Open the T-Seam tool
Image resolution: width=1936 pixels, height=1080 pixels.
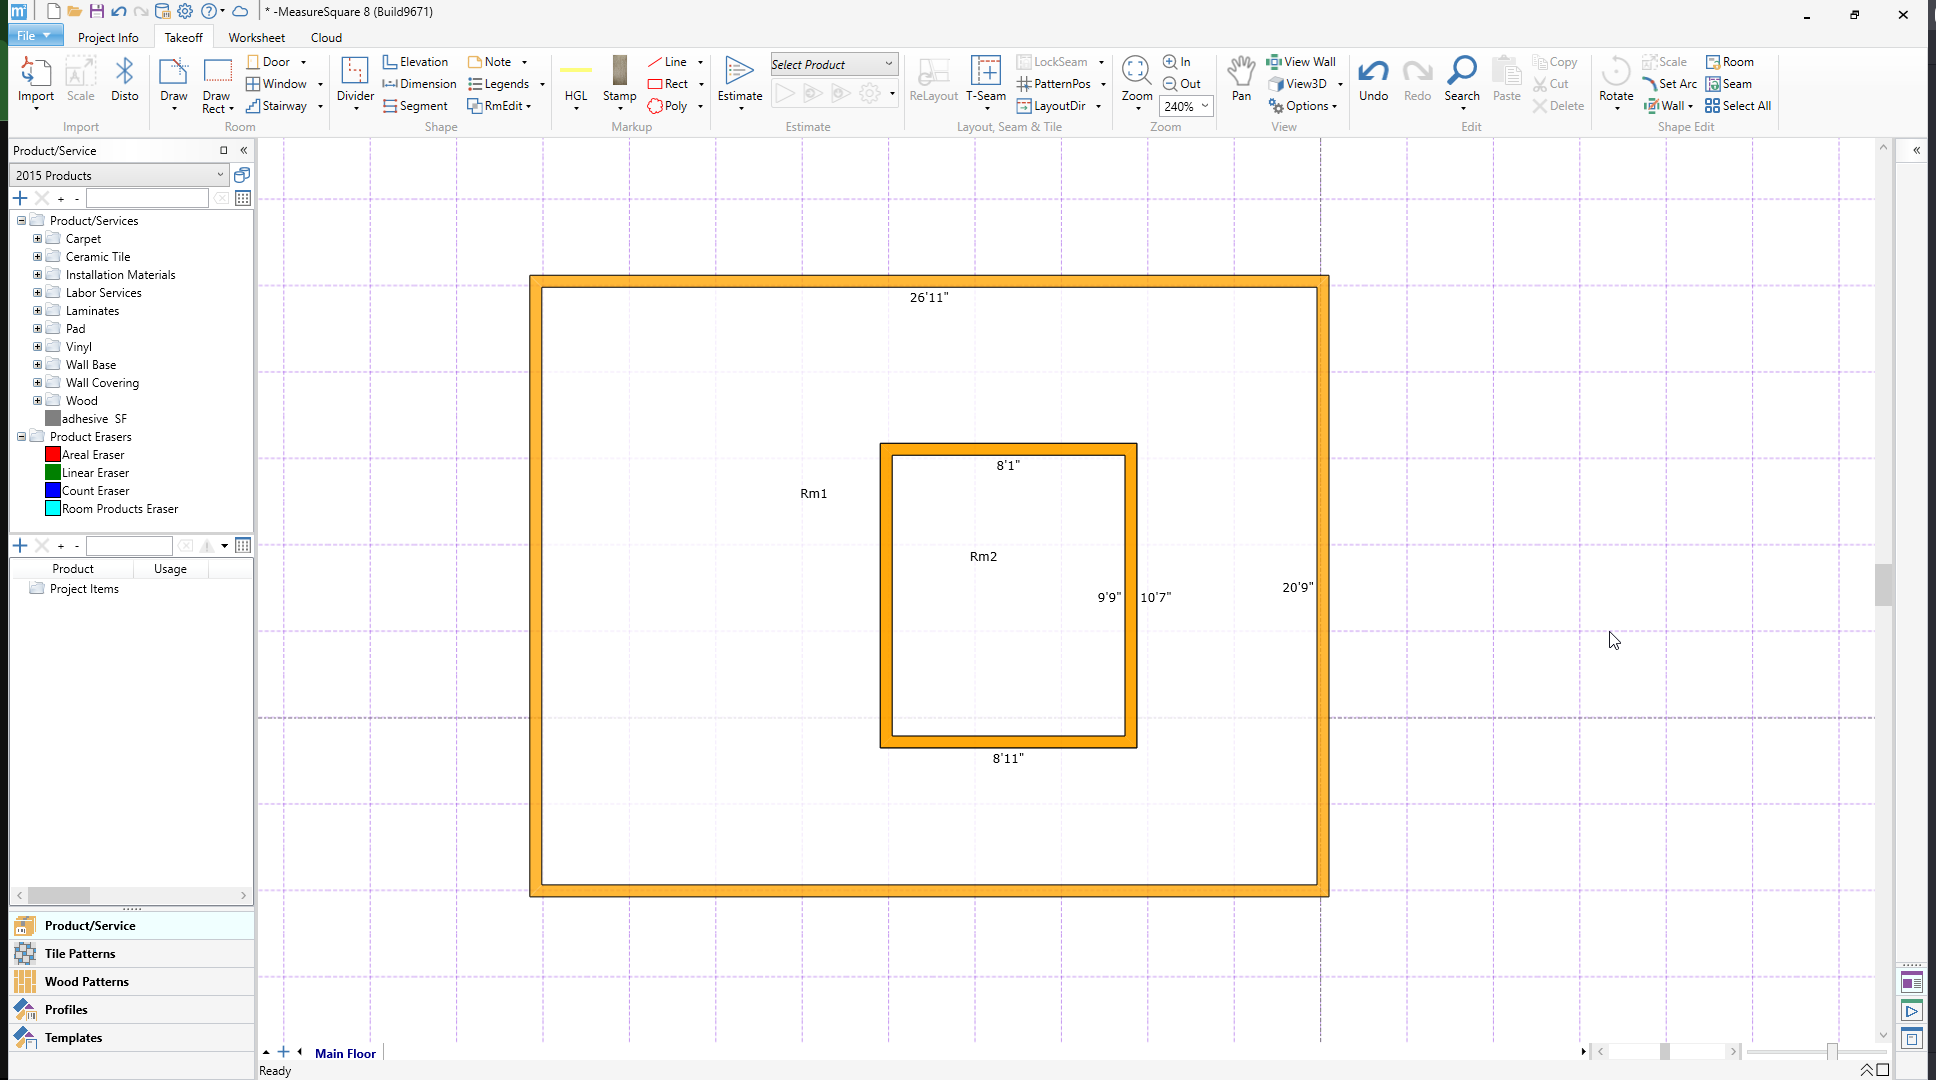(x=985, y=78)
